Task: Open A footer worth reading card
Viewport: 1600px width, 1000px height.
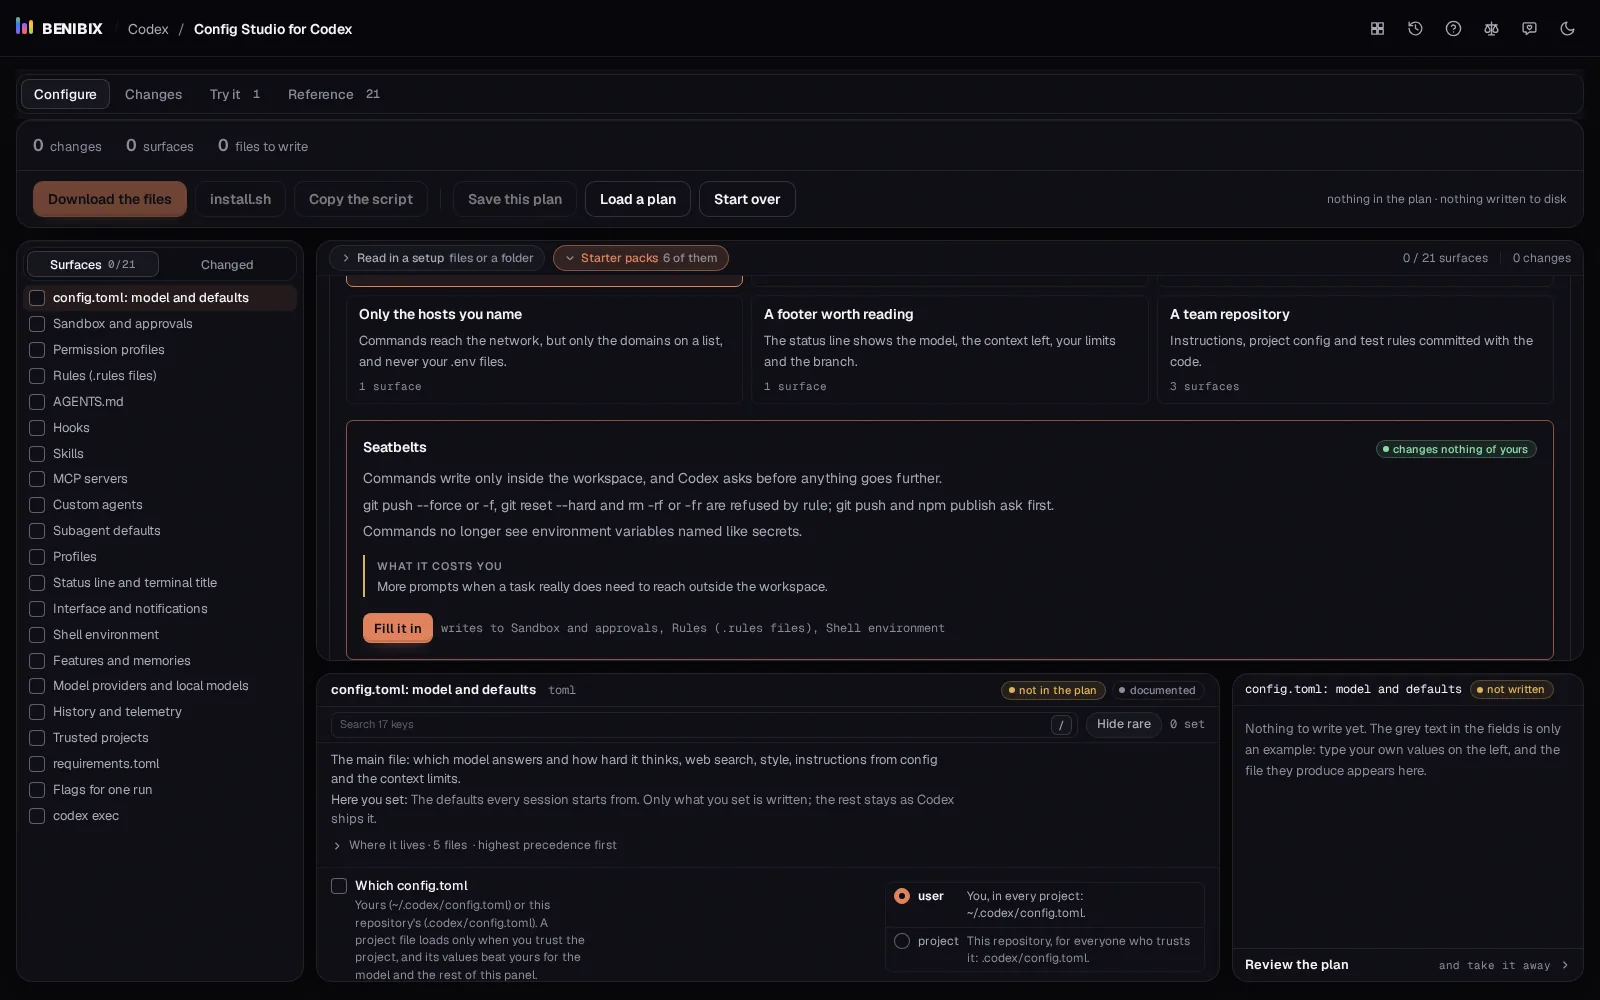Action: tap(949, 349)
